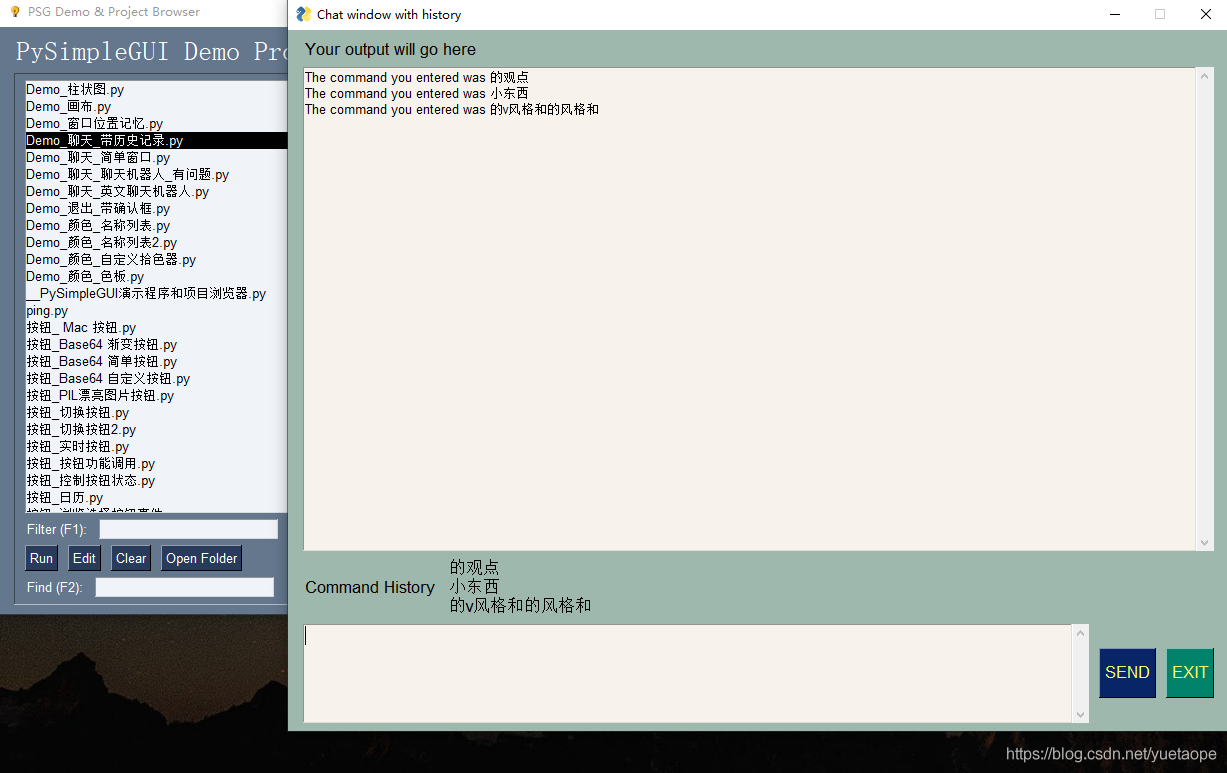Click 的v风格和的风格和 in Command History
Viewport: 1227px width, 773px height.
pyautogui.click(x=520, y=605)
